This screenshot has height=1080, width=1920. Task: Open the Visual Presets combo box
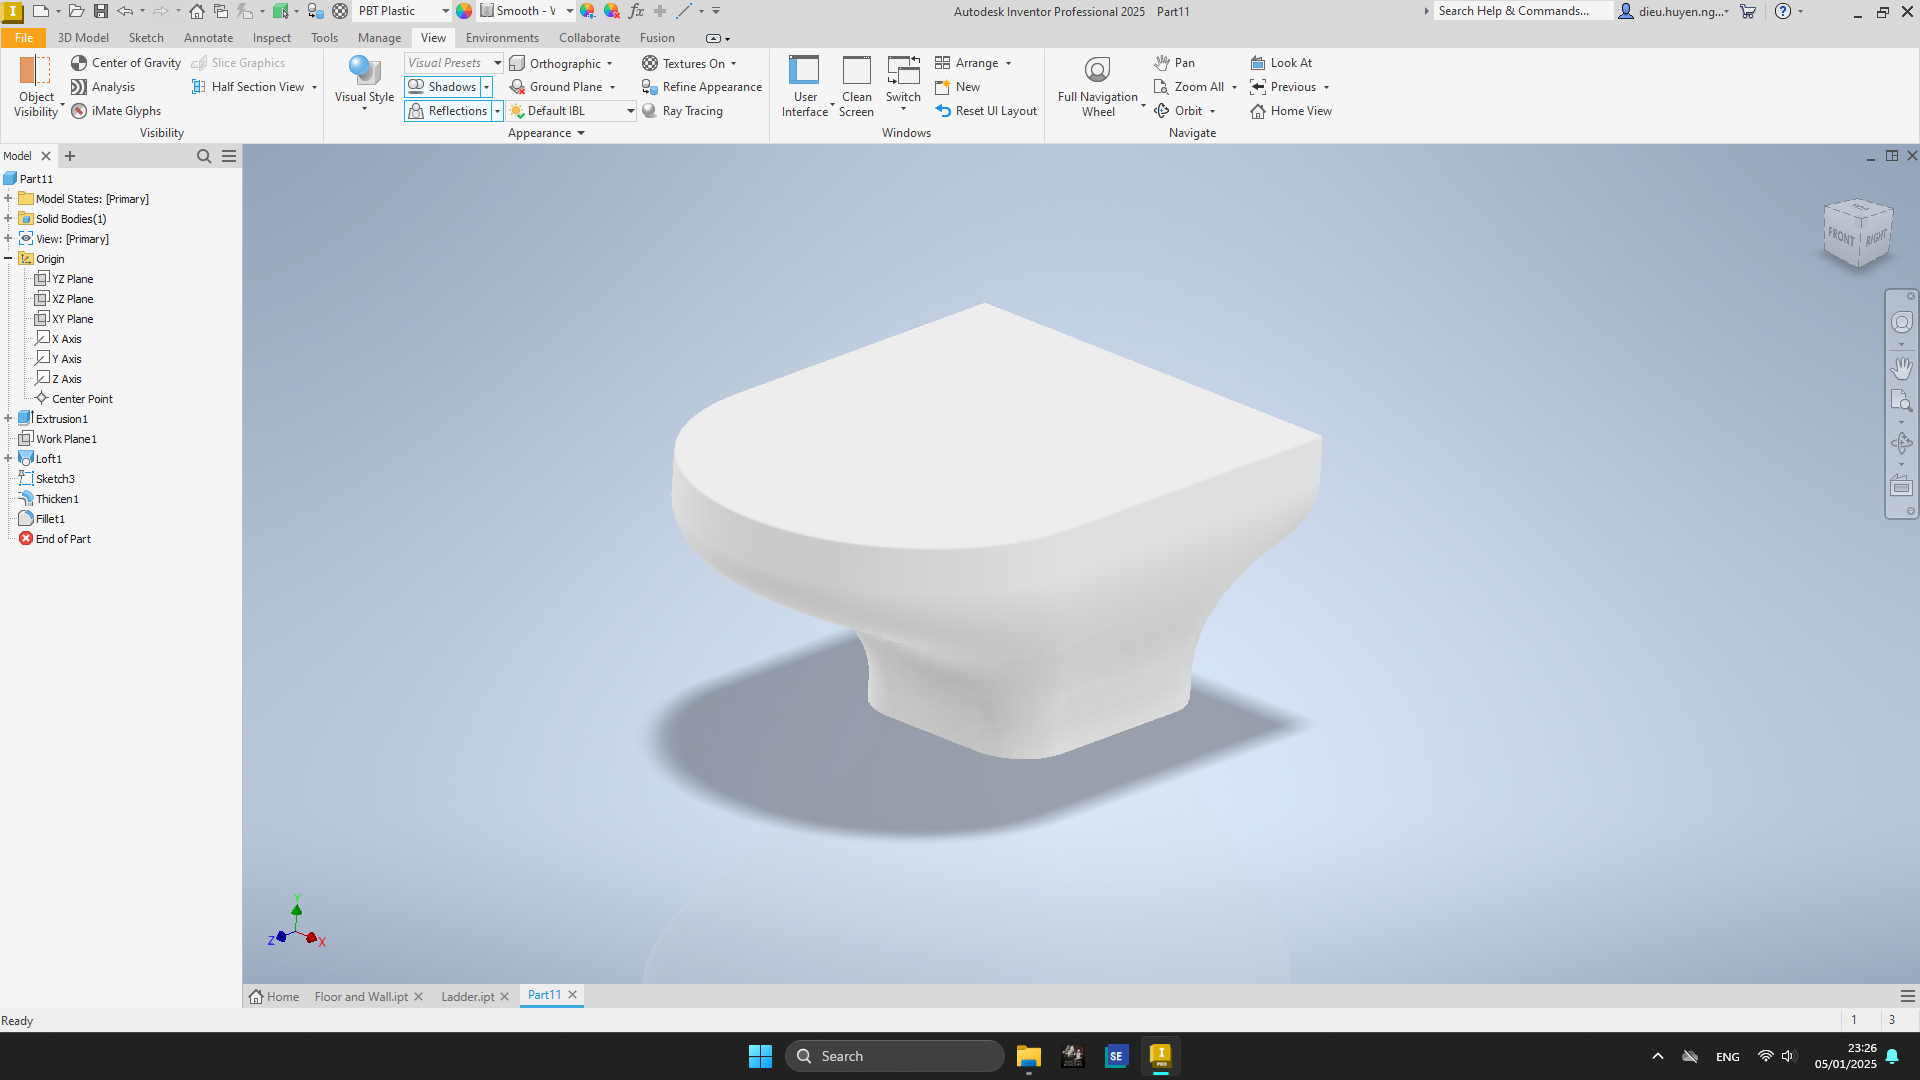(453, 63)
